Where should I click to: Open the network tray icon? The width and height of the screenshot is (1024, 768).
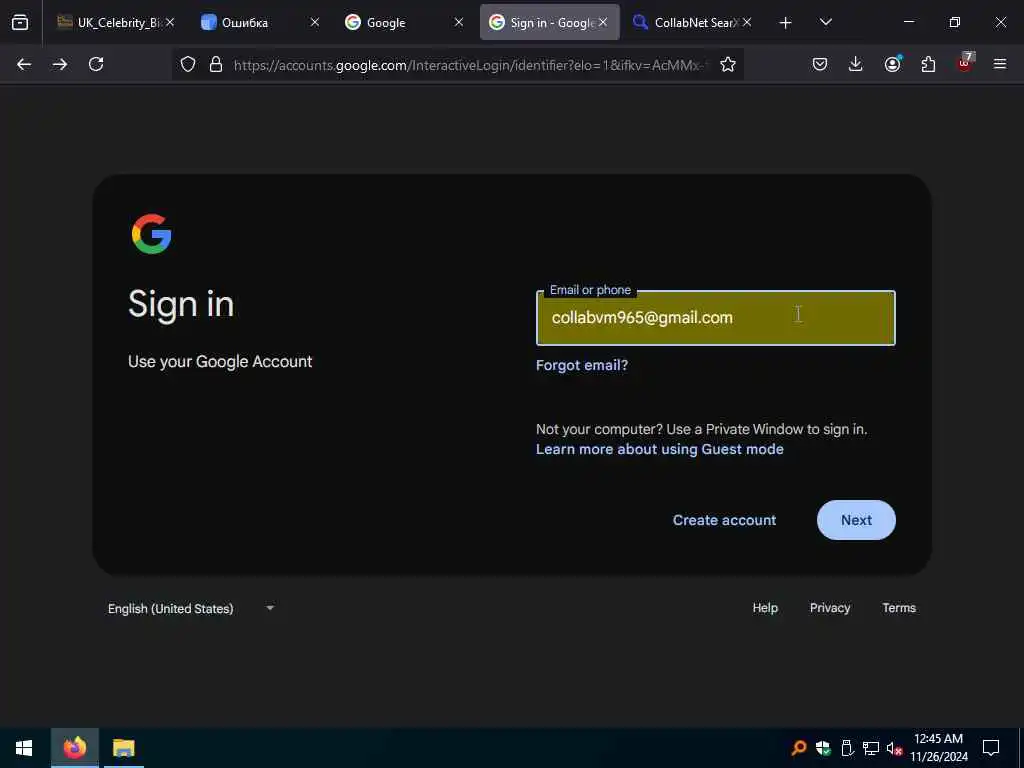[871, 748]
